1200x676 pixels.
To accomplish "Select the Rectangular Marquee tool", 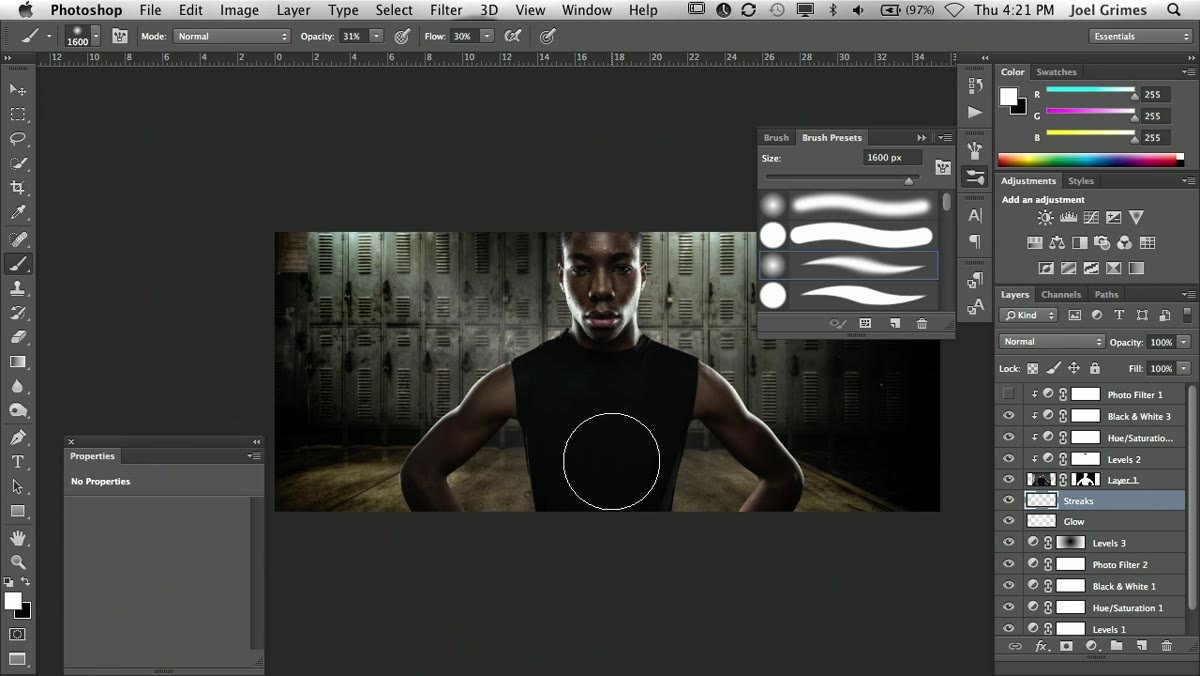I will [x=18, y=115].
